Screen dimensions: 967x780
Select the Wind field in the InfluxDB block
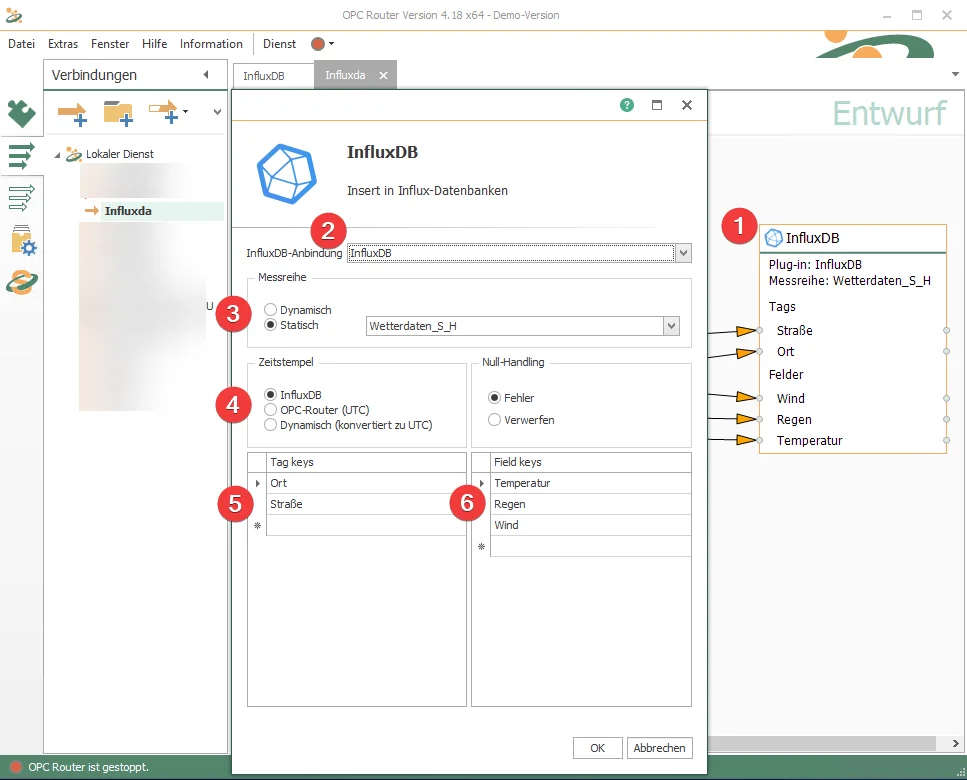(x=791, y=398)
